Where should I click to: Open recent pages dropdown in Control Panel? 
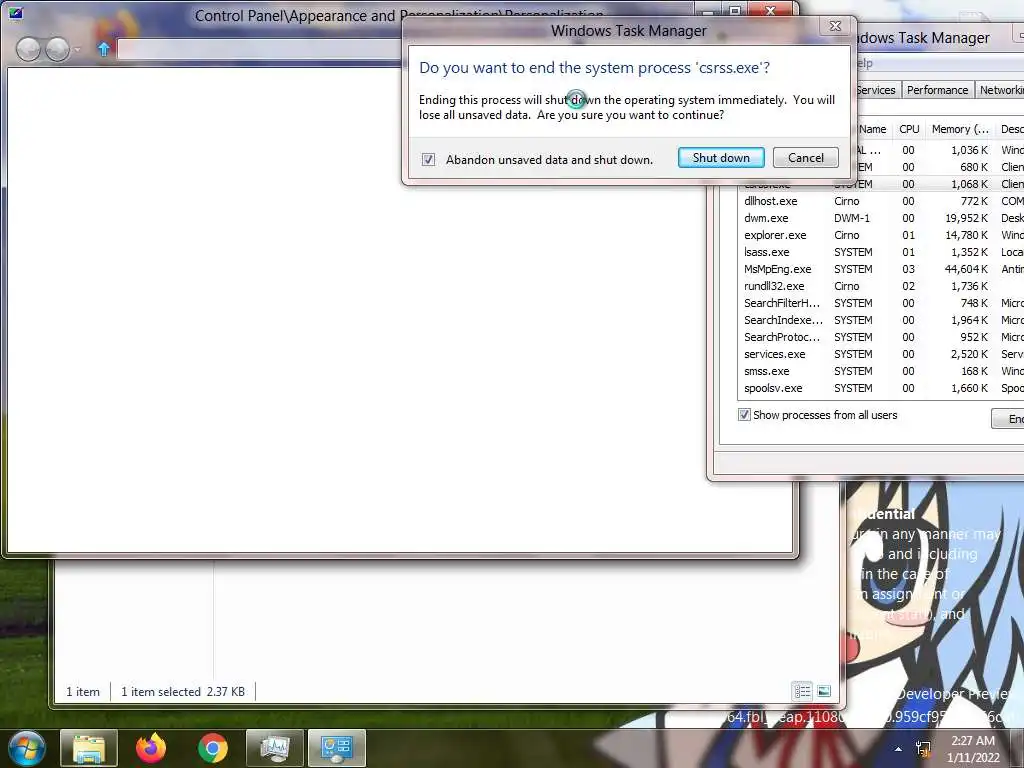point(78,50)
